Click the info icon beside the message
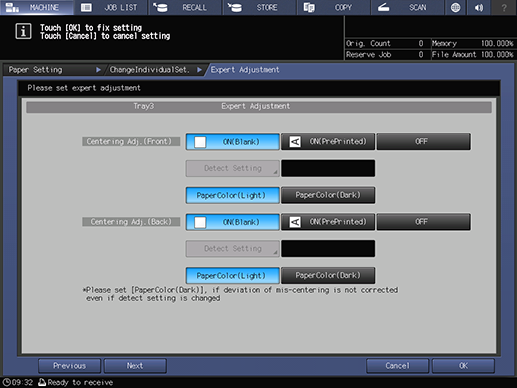 tap(23, 31)
